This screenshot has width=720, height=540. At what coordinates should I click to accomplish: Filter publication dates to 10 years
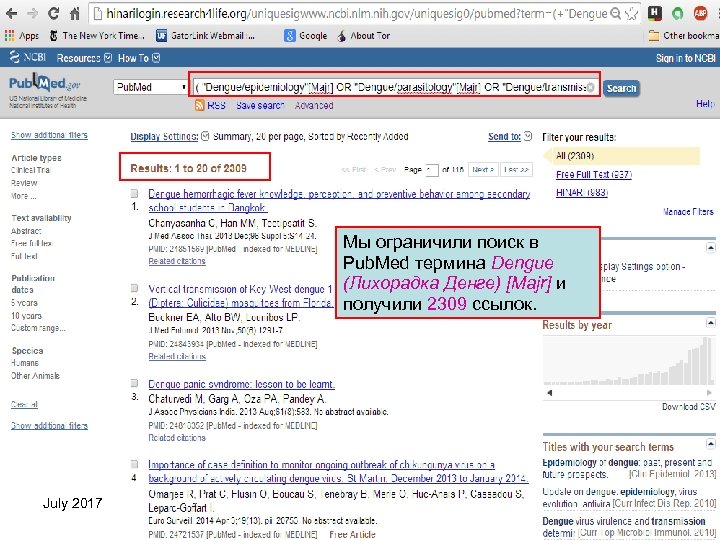[26, 315]
